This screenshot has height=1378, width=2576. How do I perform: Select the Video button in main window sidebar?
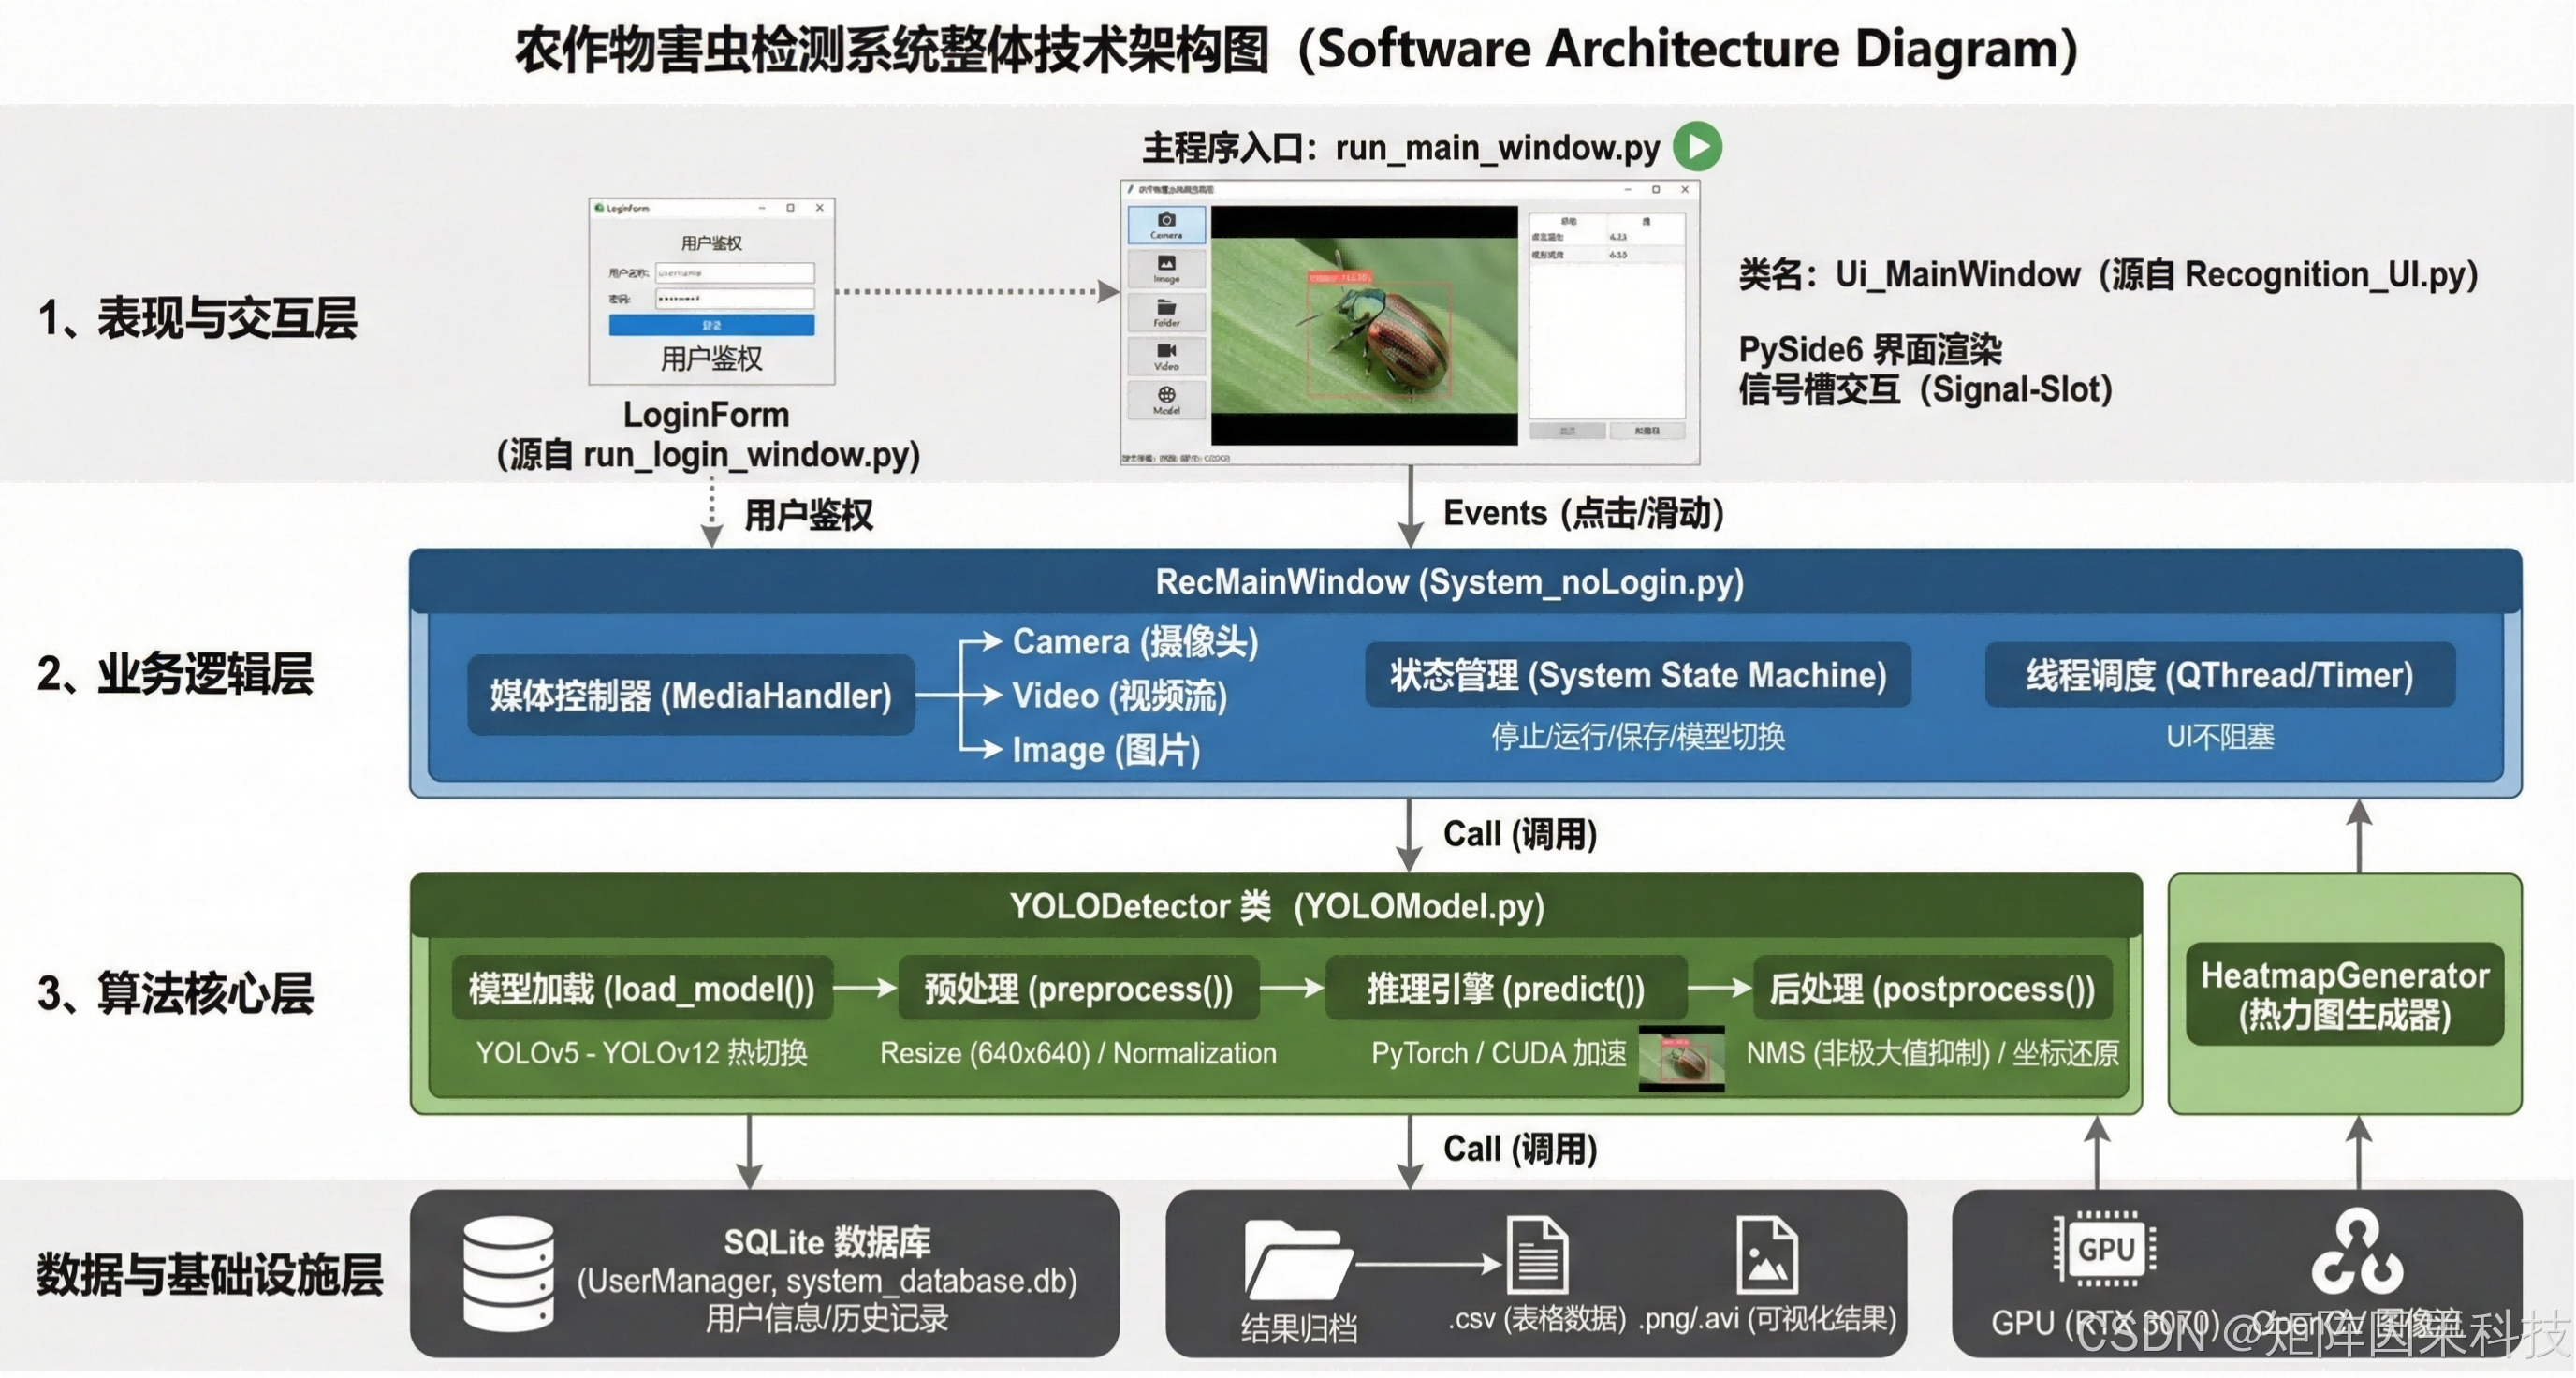tap(1166, 356)
